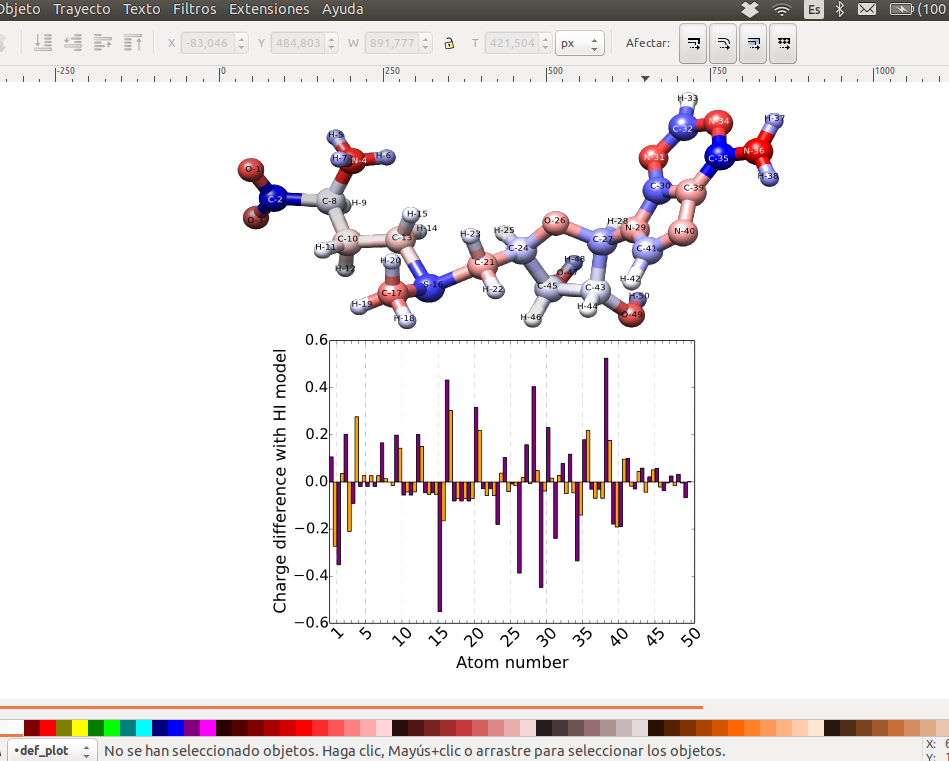This screenshot has height=761, width=949.
Task: Click the Bluetooth indicator icon
Action: [840, 9]
